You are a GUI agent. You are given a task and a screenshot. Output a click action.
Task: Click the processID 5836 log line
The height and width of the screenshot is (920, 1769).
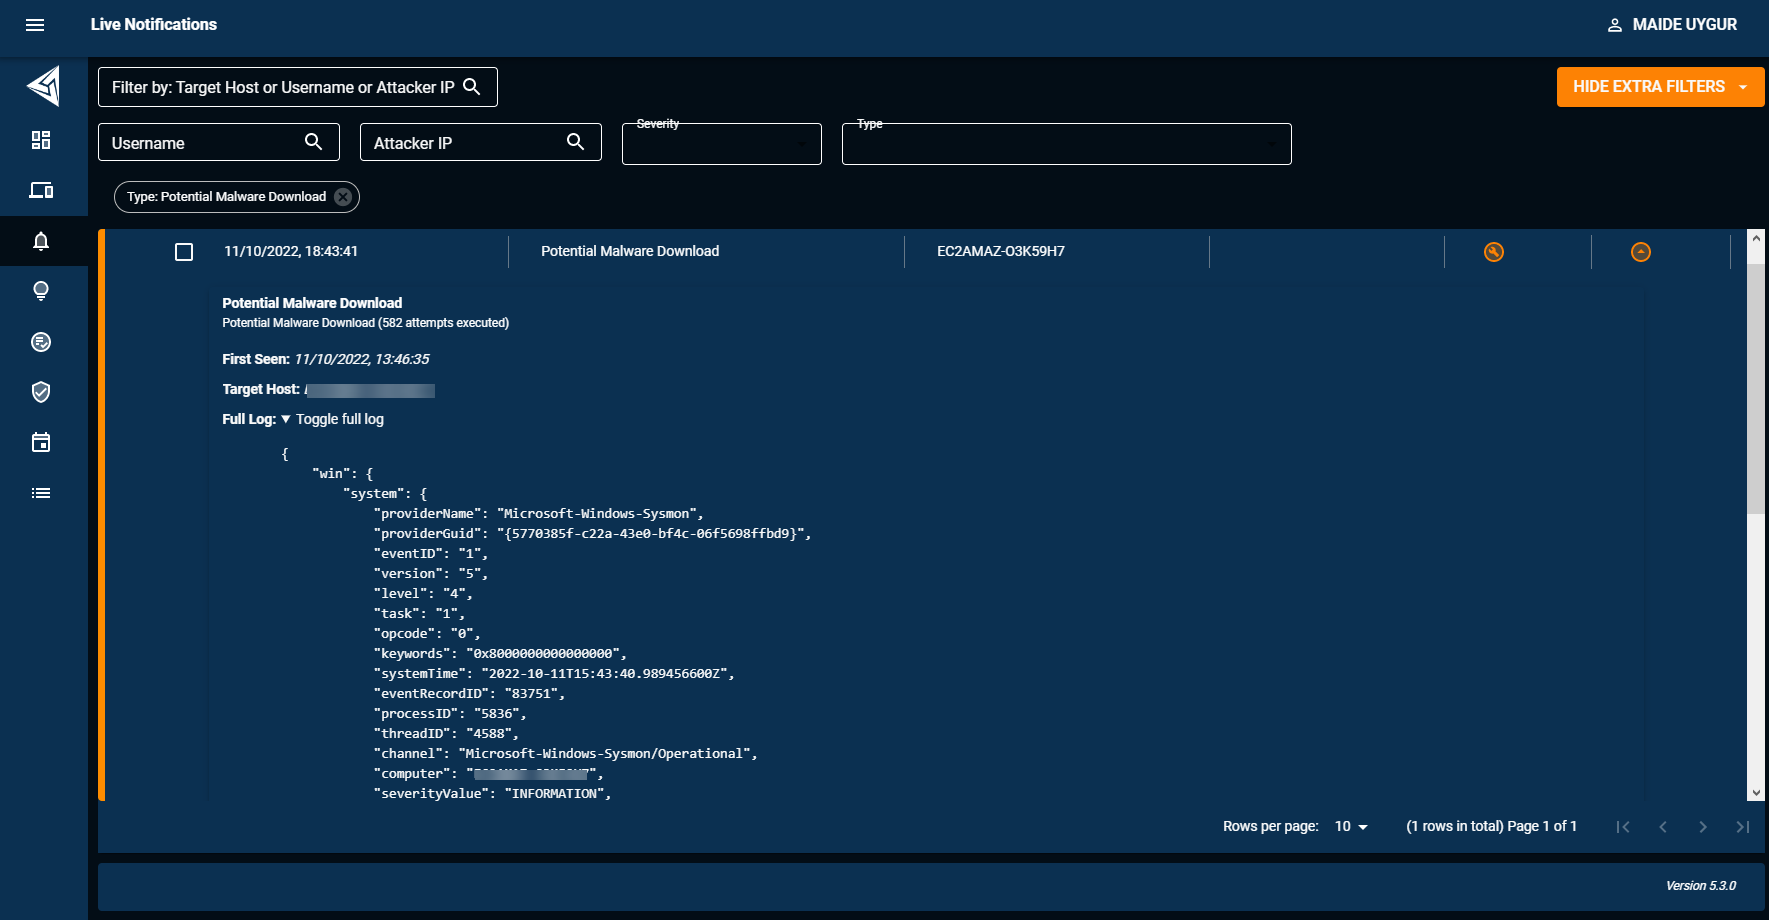[450, 714]
